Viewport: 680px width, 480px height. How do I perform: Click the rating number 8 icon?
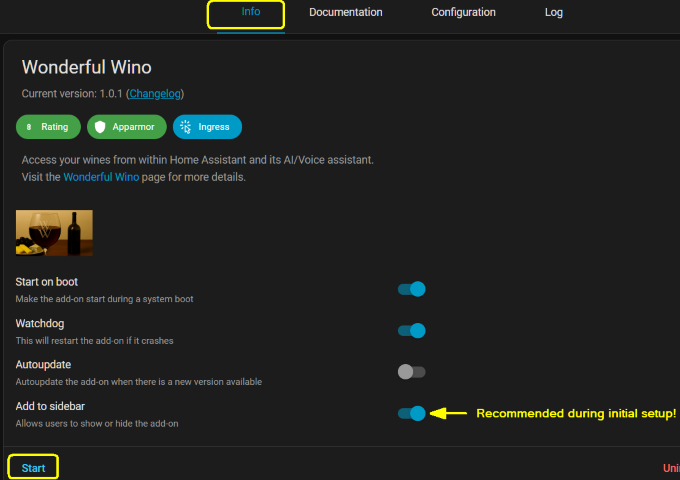click(29, 127)
